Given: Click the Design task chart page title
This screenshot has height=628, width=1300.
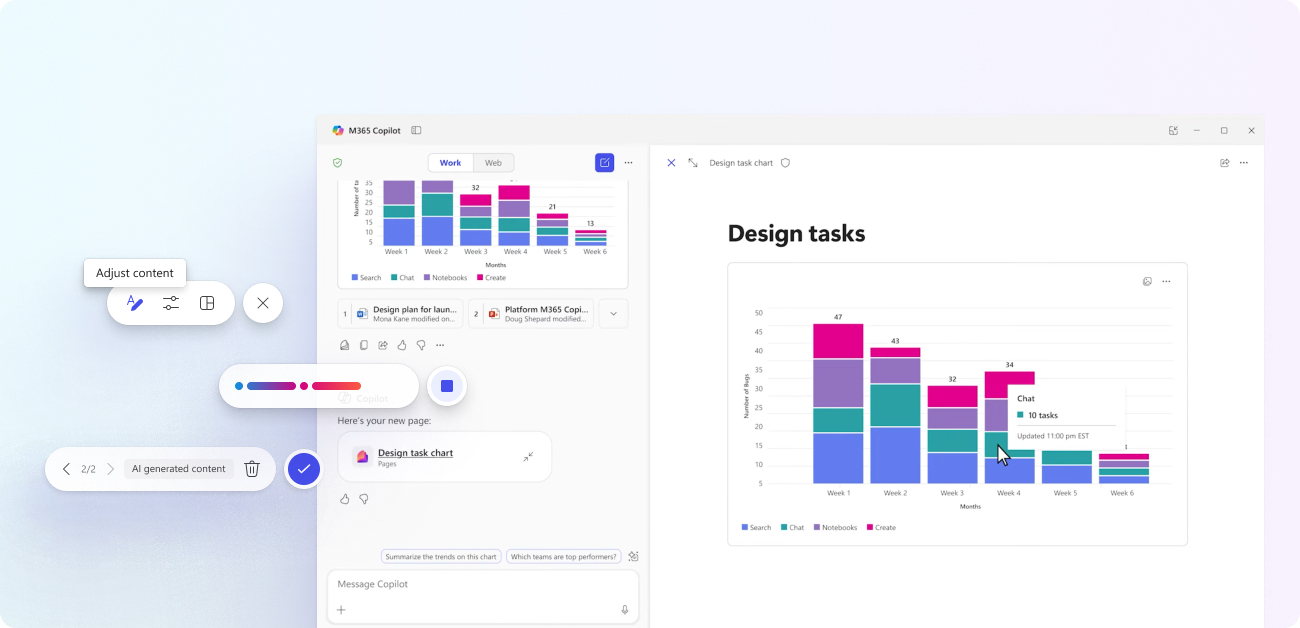Looking at the screenshot, I should point(741,163).
